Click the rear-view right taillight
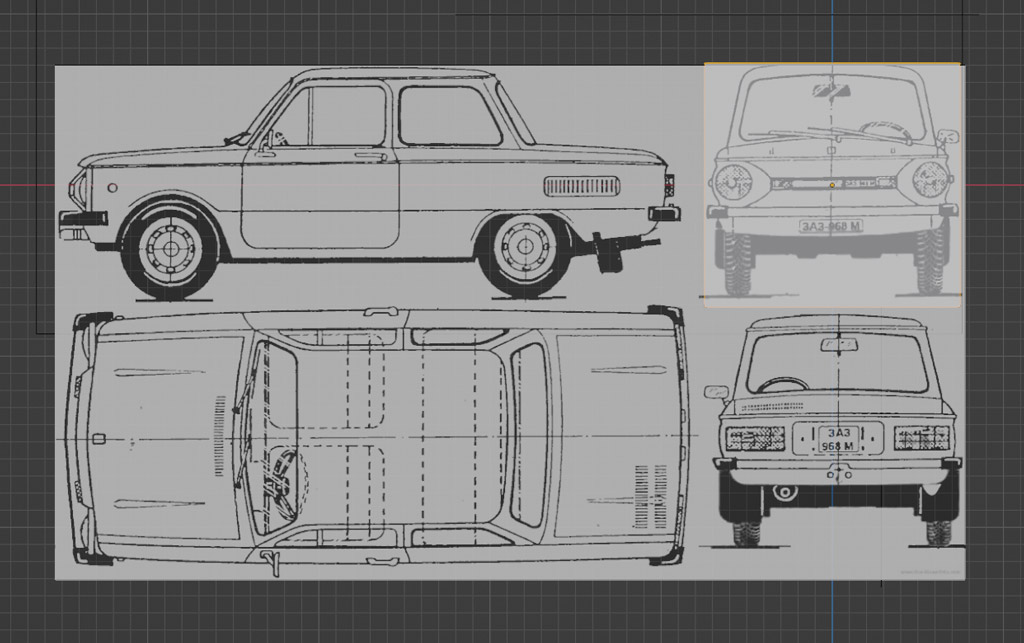The height and width of the screenshot is (643, 1024). tap(921, 438)
